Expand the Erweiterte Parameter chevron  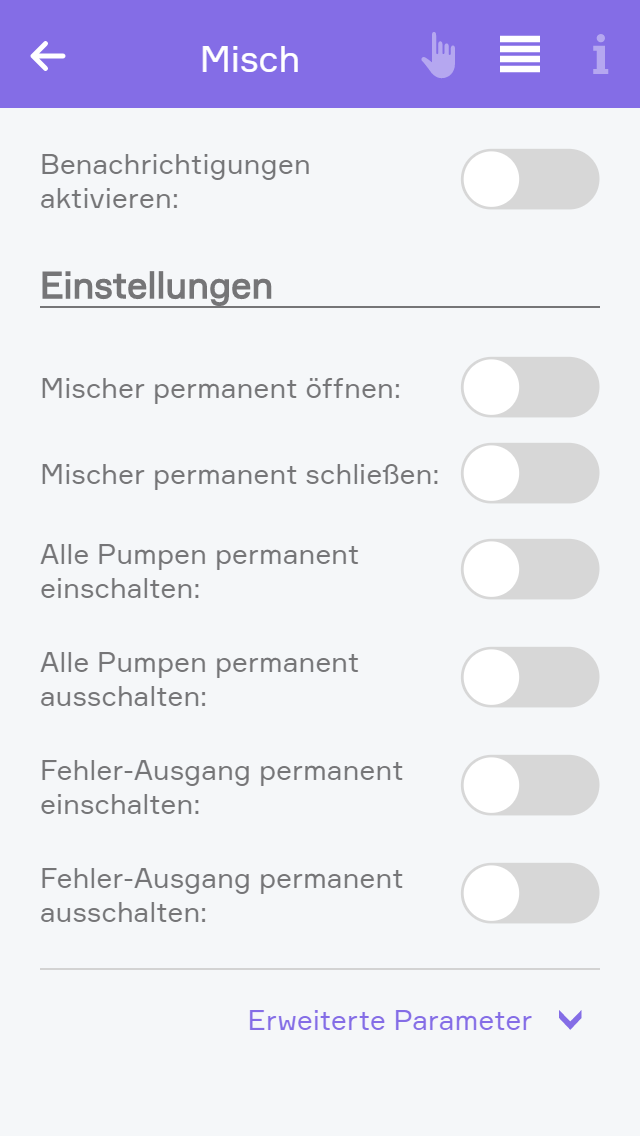click(570, 1020)
